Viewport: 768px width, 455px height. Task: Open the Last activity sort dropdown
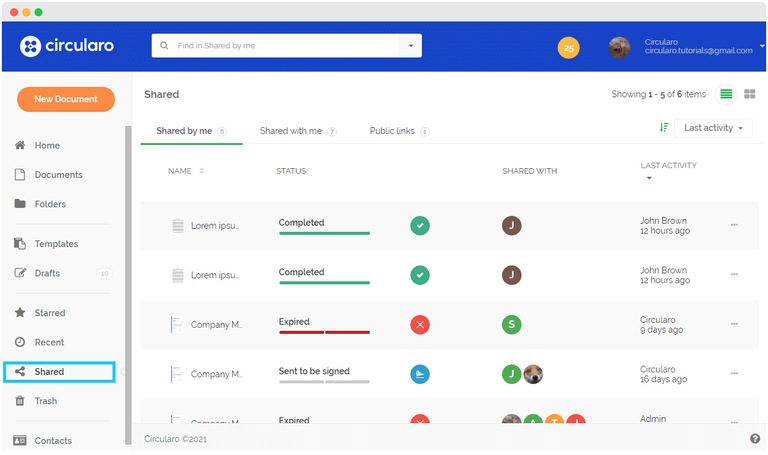[x=714, y=128]
